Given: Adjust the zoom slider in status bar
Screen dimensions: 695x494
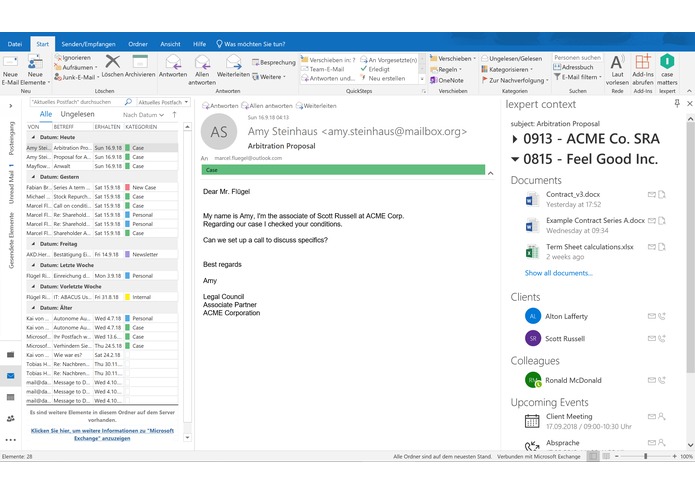Looking at the screenshot, I should (x=645, y=456).
